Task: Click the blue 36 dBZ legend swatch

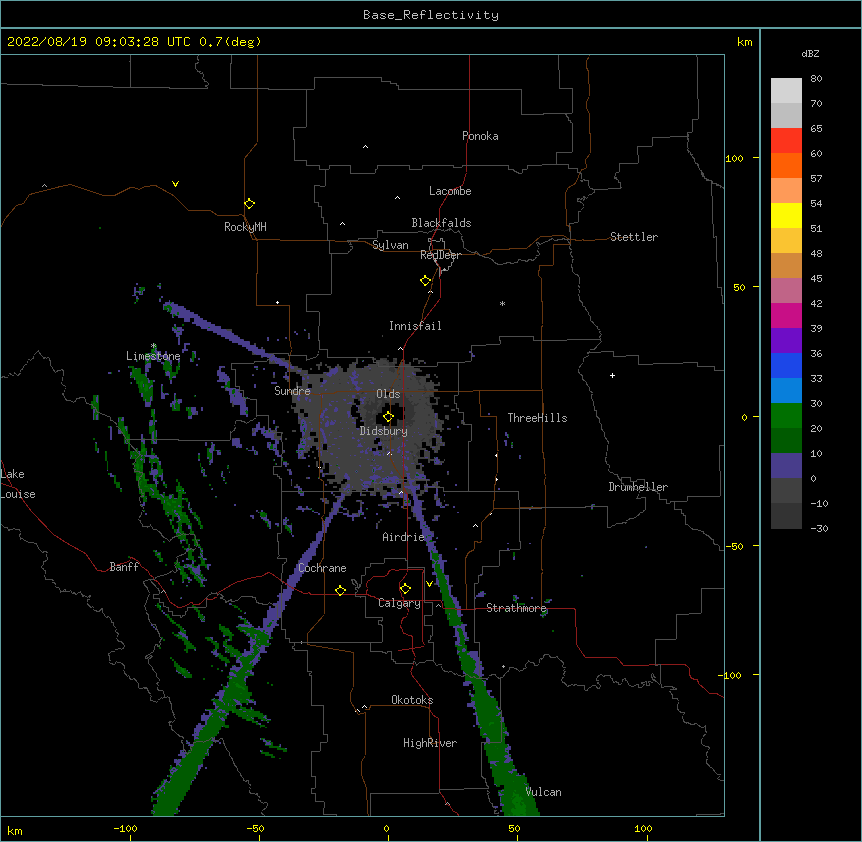Action: (x=786, y=365)
